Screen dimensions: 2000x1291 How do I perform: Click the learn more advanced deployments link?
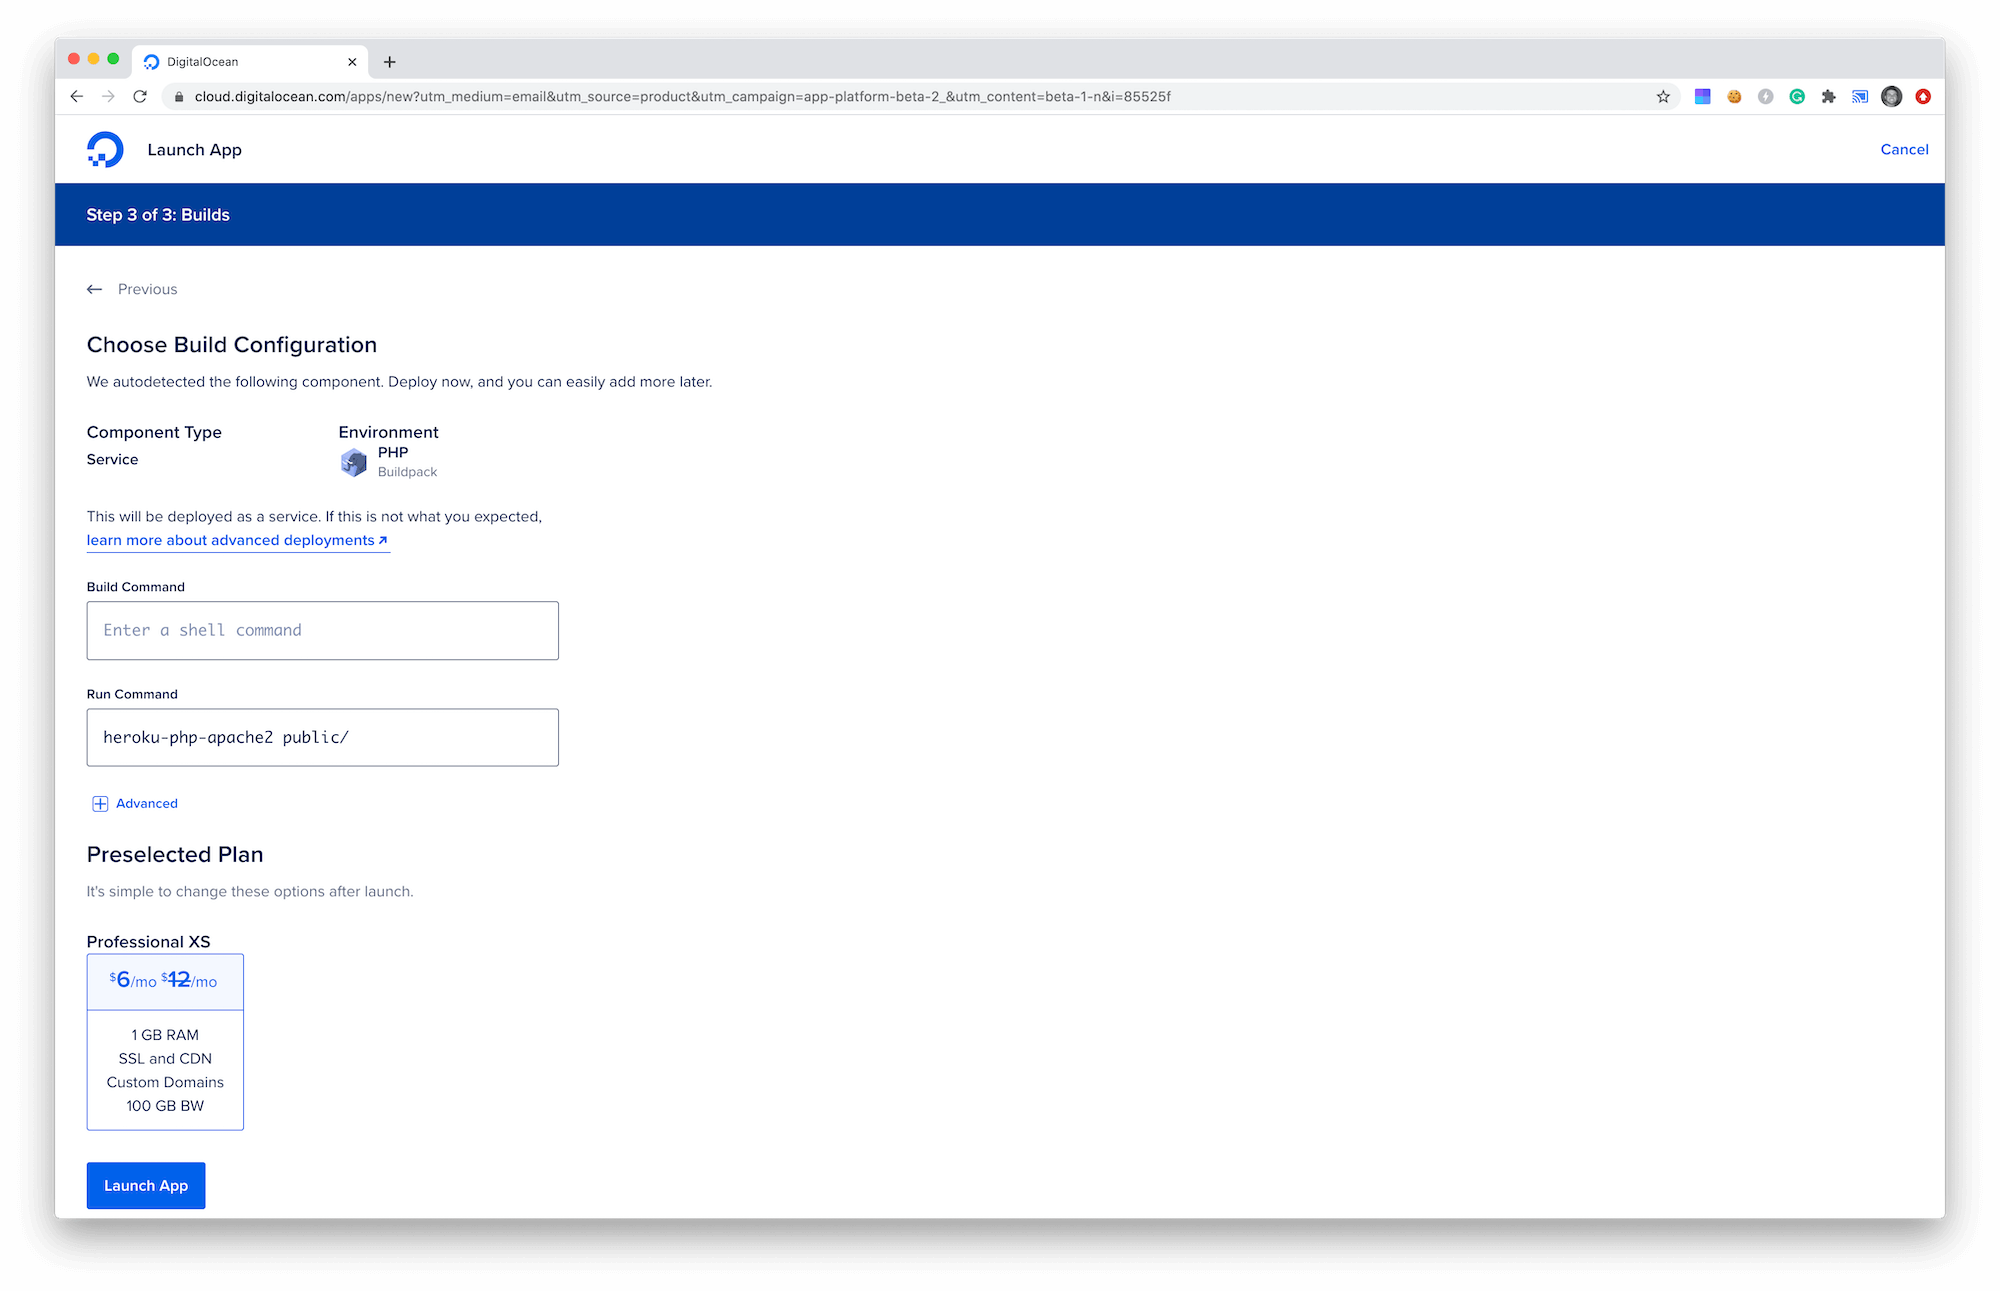point(236,541)
